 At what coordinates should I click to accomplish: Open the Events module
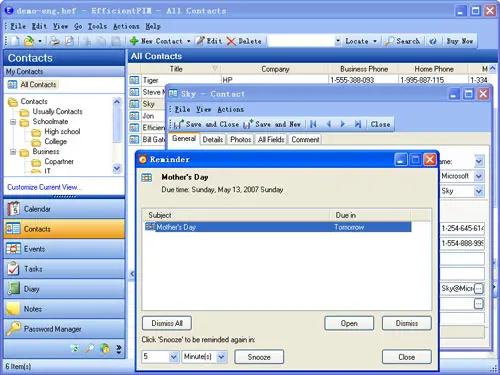[x=64, y=249]
